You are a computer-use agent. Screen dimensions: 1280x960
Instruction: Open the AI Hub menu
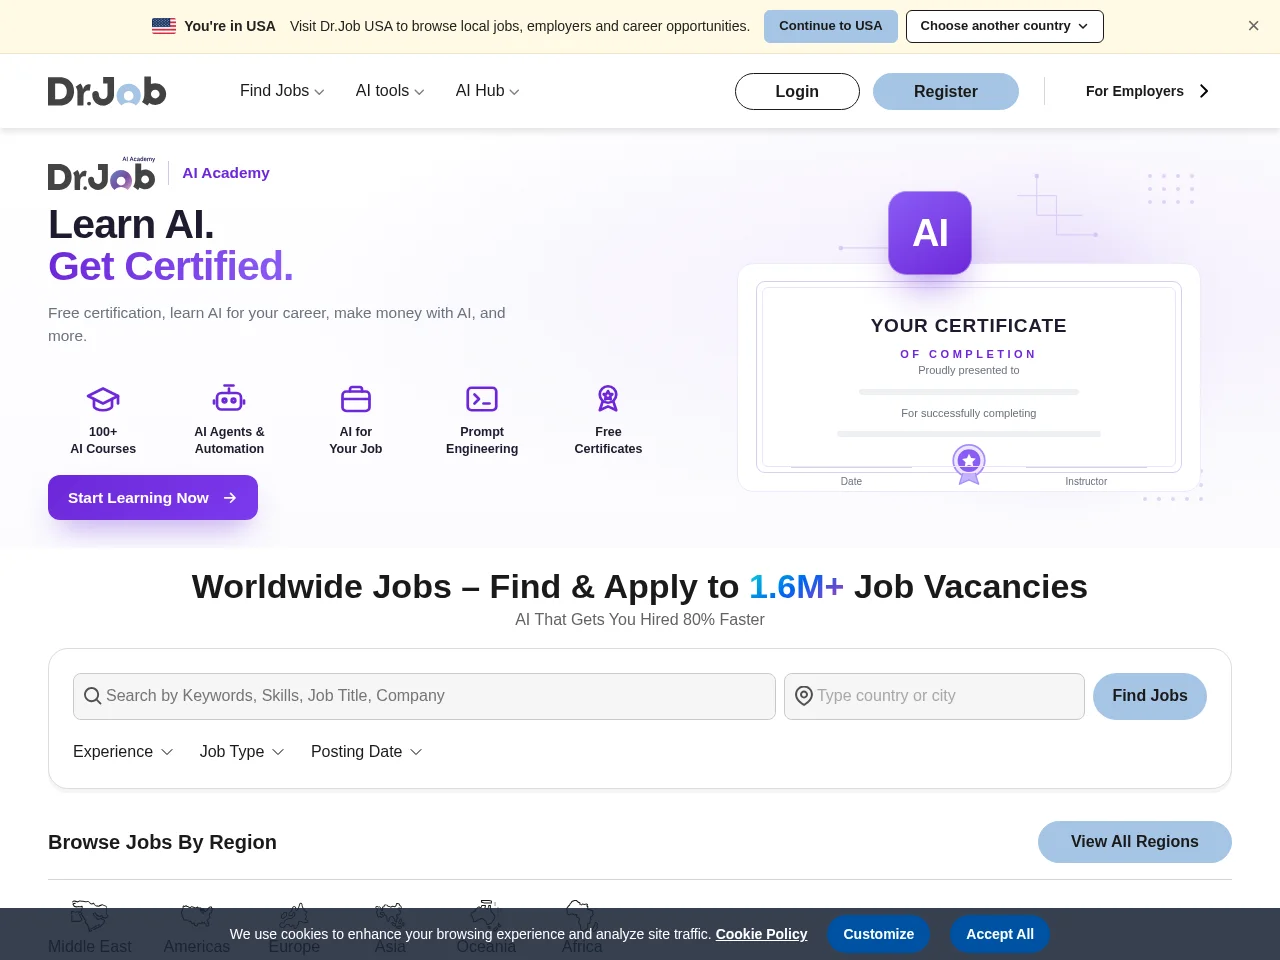tap(488, 91)
